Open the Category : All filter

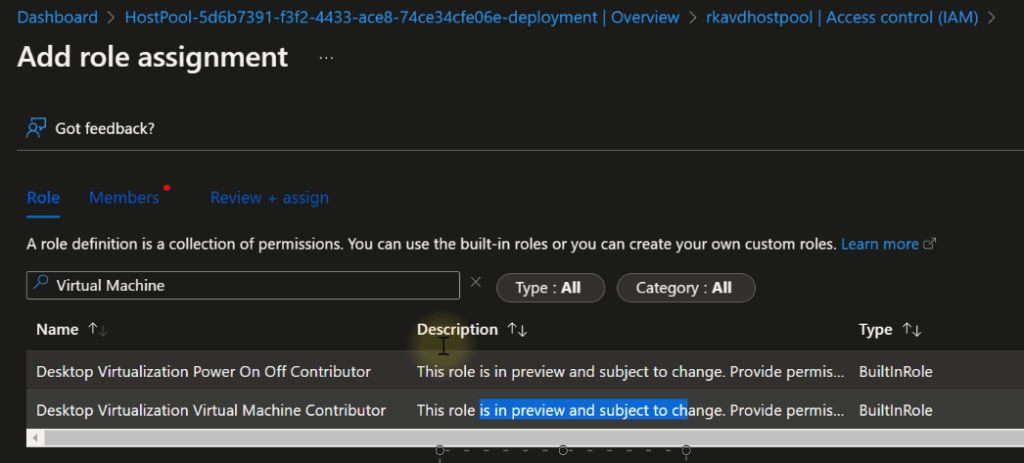685,288
